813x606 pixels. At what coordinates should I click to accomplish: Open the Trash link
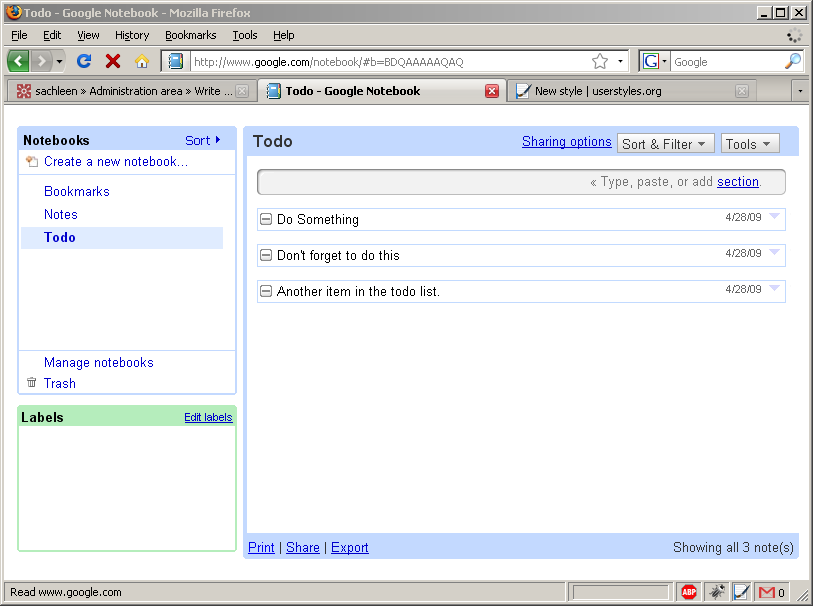[x=60, y=383]
